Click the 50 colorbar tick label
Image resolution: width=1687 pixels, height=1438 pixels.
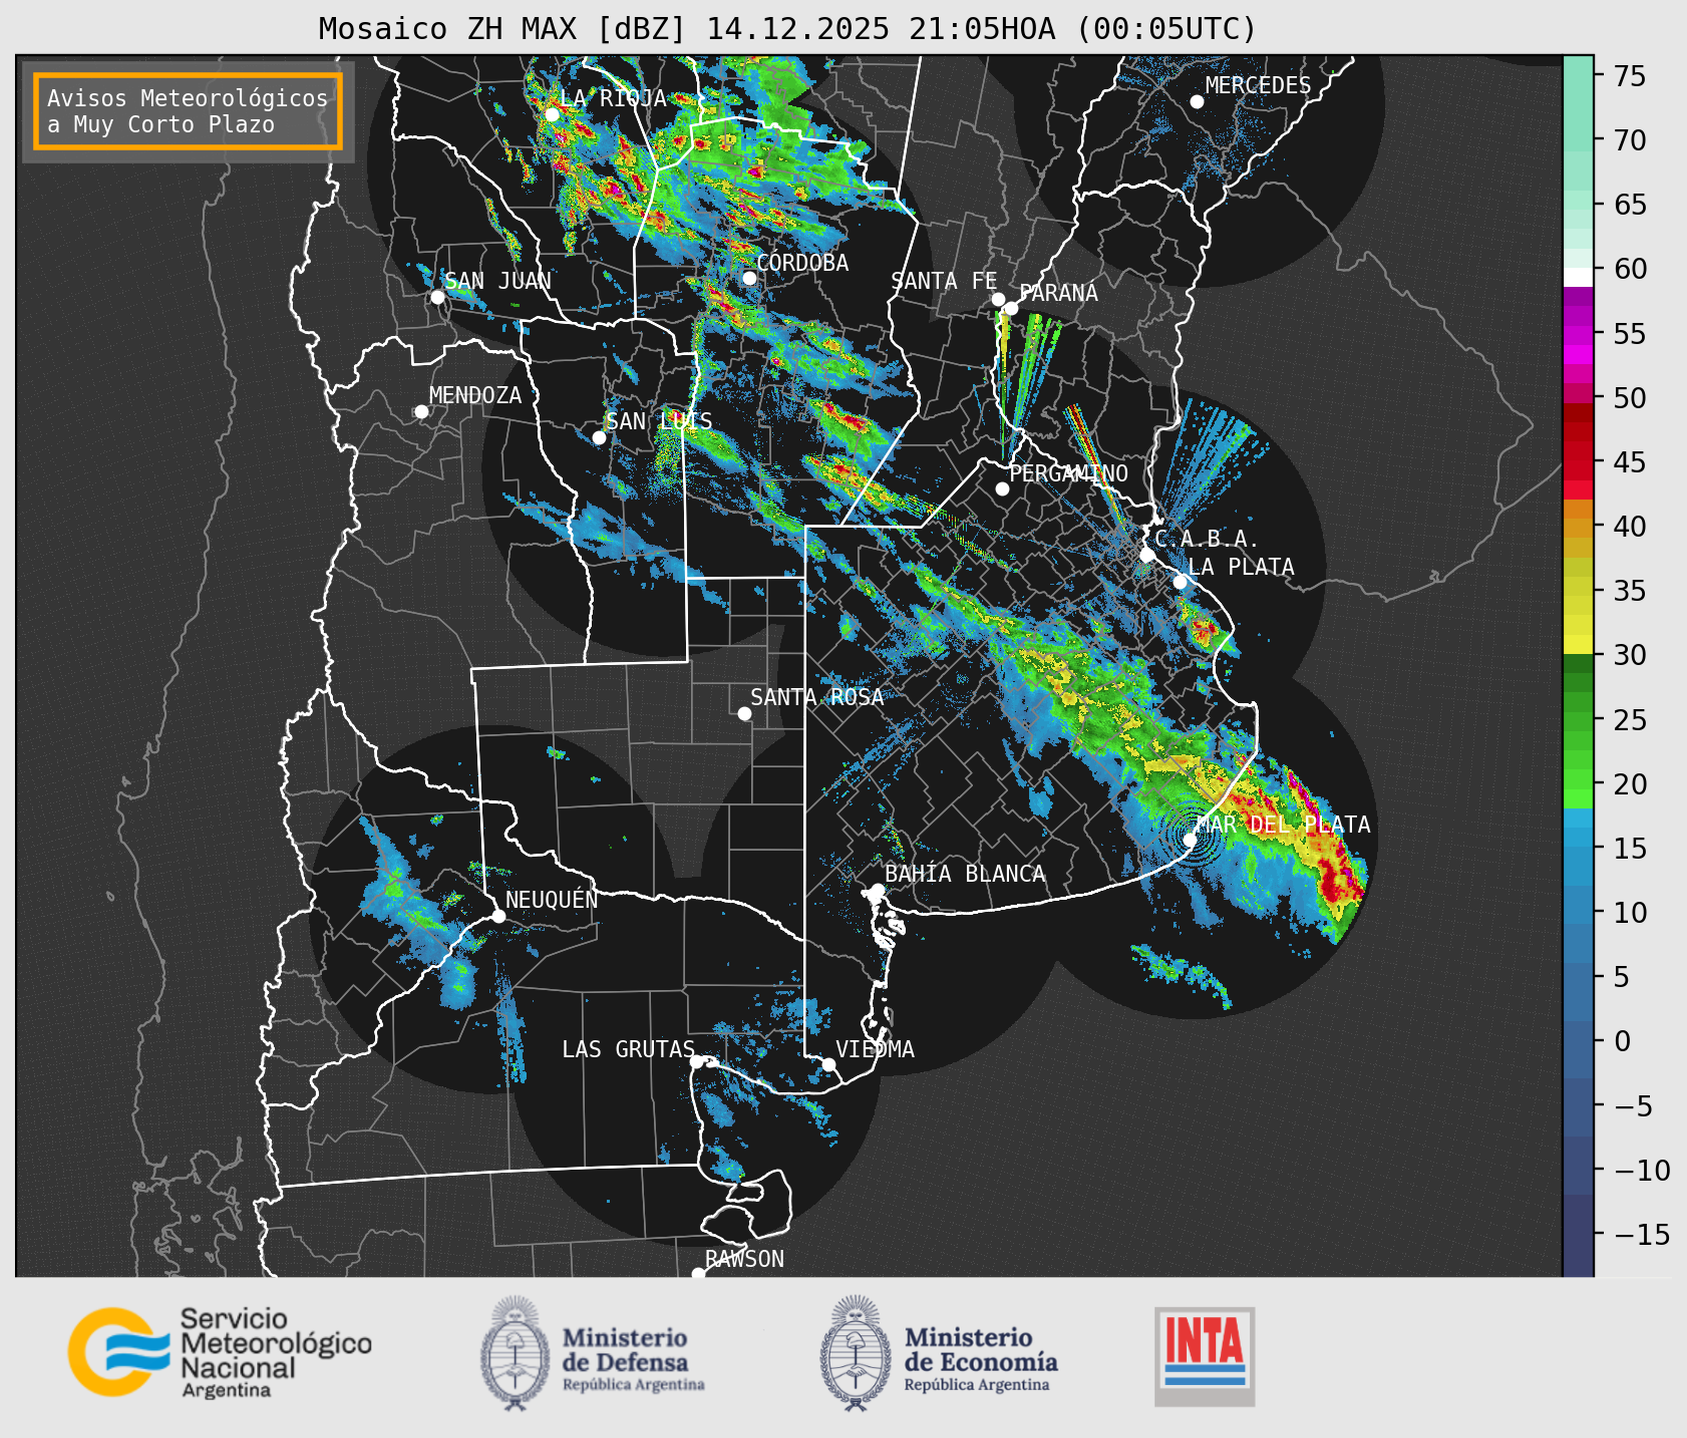pos(1630,398)
